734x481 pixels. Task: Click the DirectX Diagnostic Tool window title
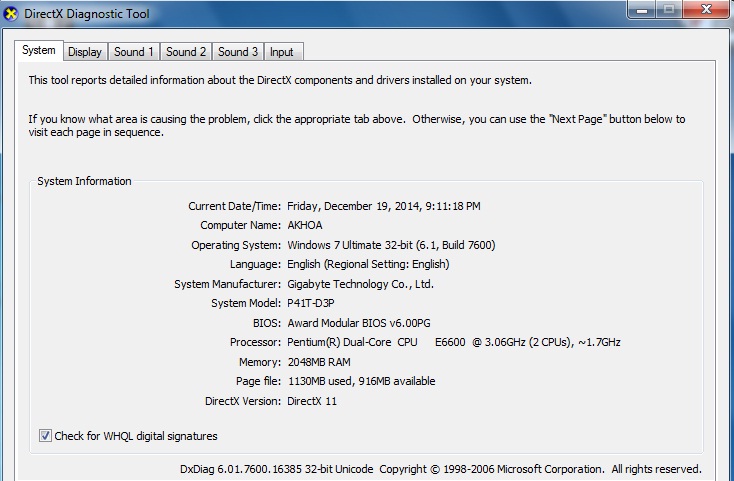click(87, 14)
